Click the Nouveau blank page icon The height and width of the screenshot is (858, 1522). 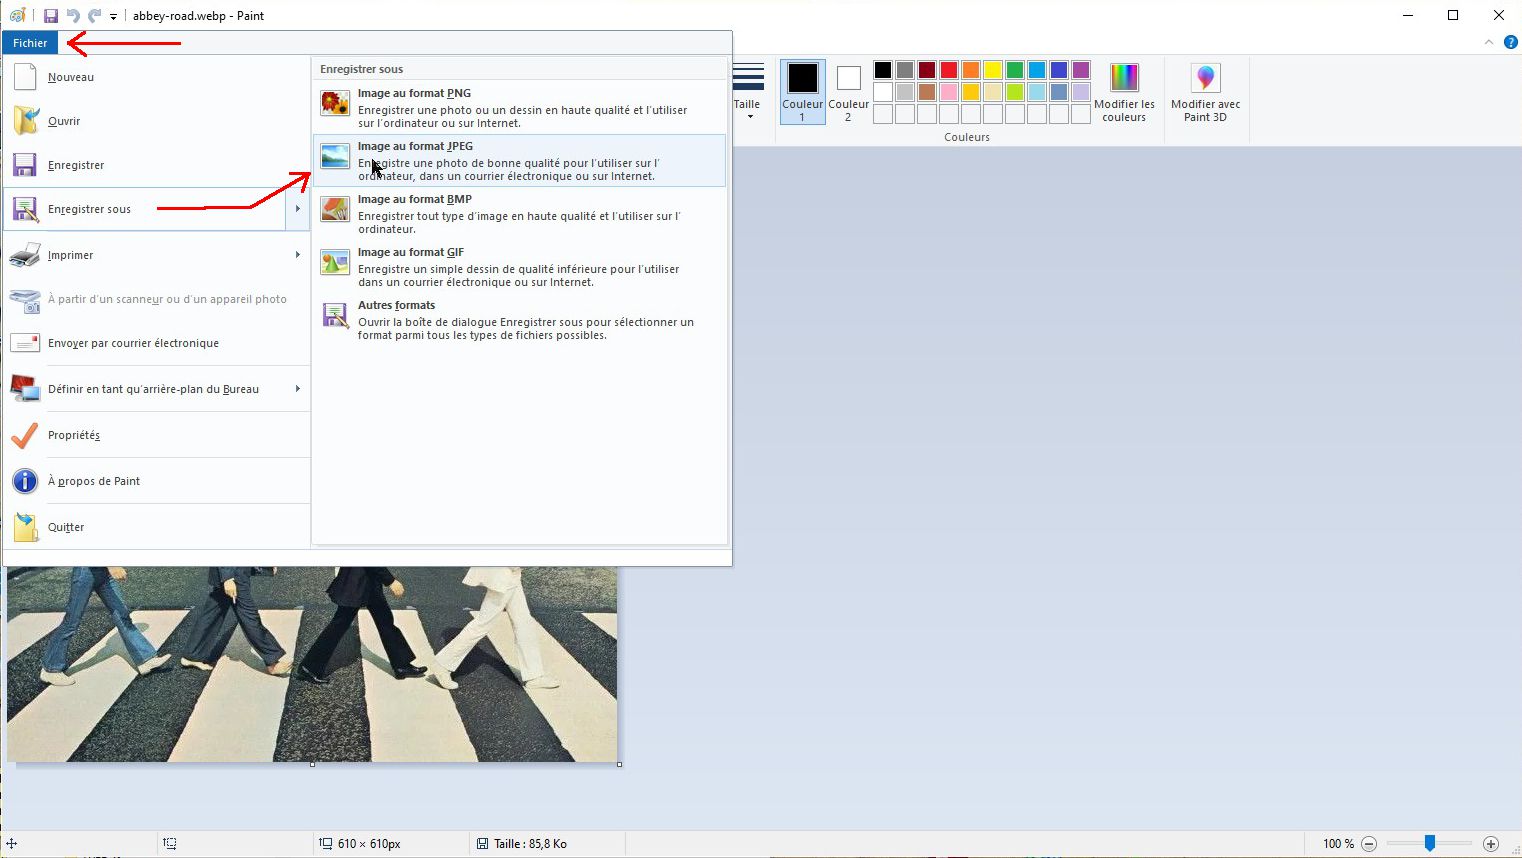25,77
